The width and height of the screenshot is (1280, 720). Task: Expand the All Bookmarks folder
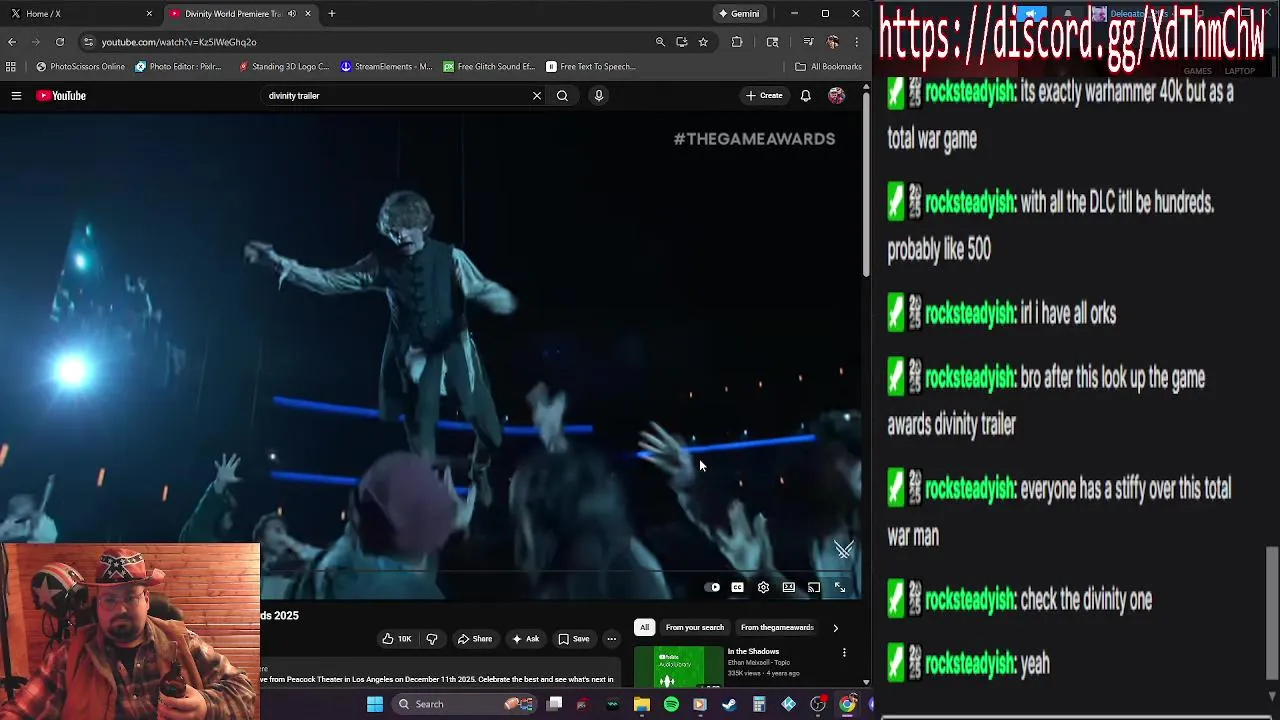click(x=828, y=67)
